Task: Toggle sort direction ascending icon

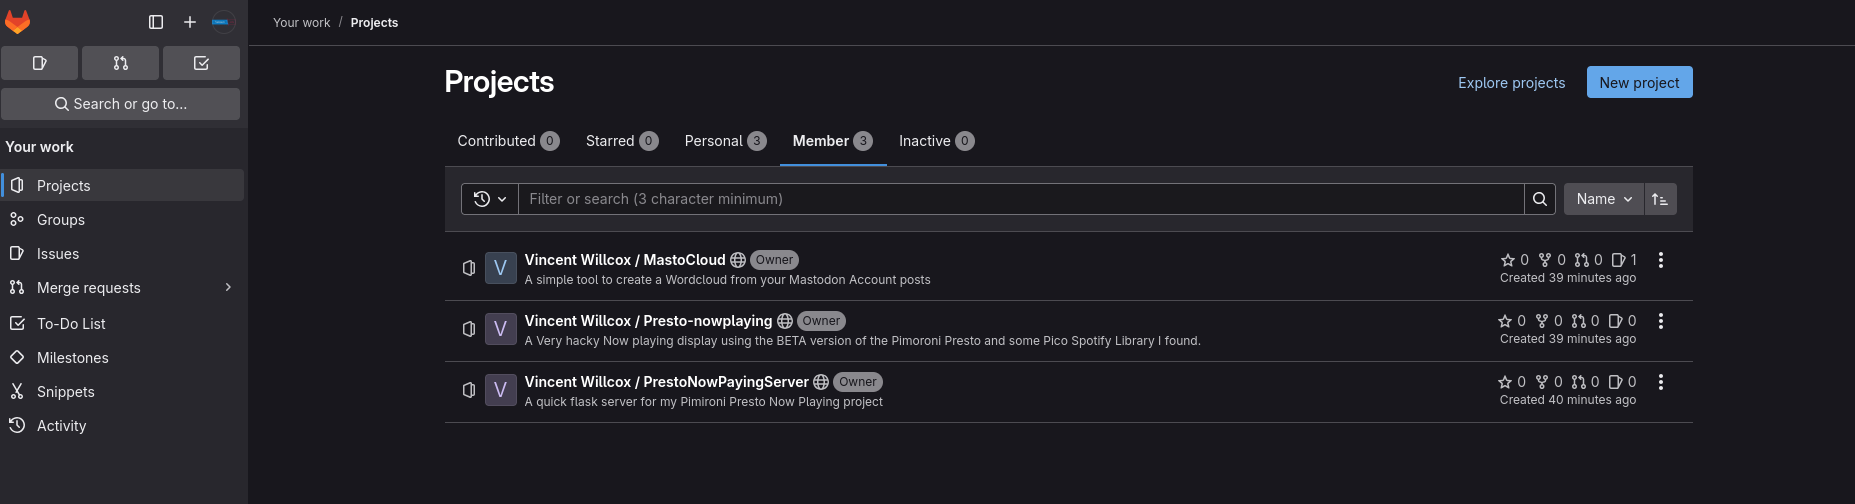Action: [1660, 199]
